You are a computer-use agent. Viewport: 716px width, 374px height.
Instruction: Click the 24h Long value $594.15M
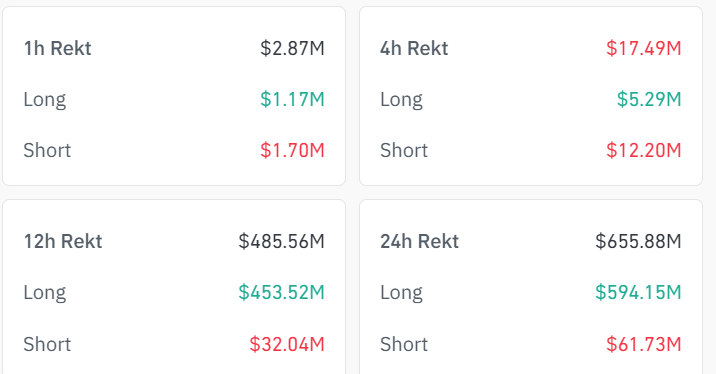pos(638,292)
